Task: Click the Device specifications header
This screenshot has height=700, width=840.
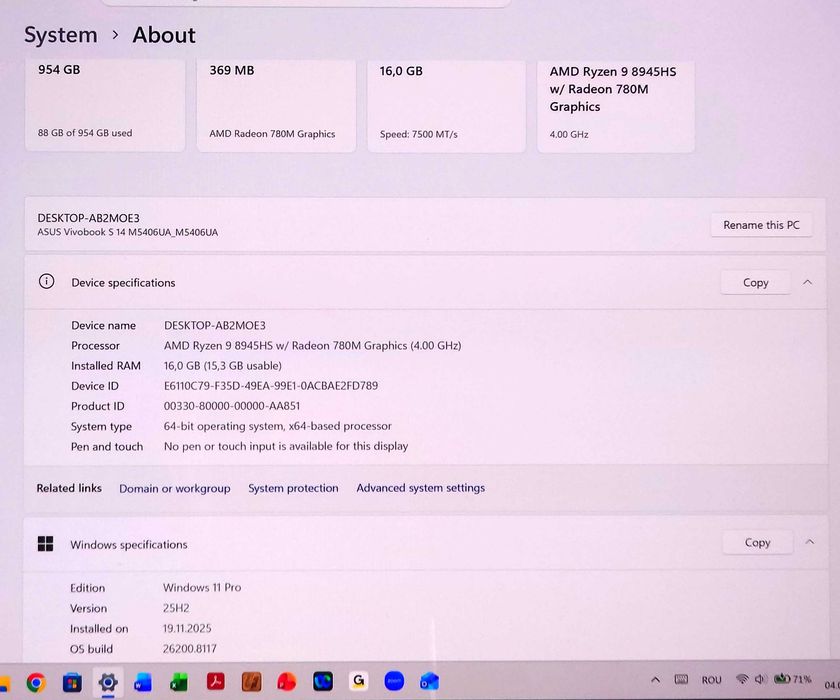Action: pos(425,282)
